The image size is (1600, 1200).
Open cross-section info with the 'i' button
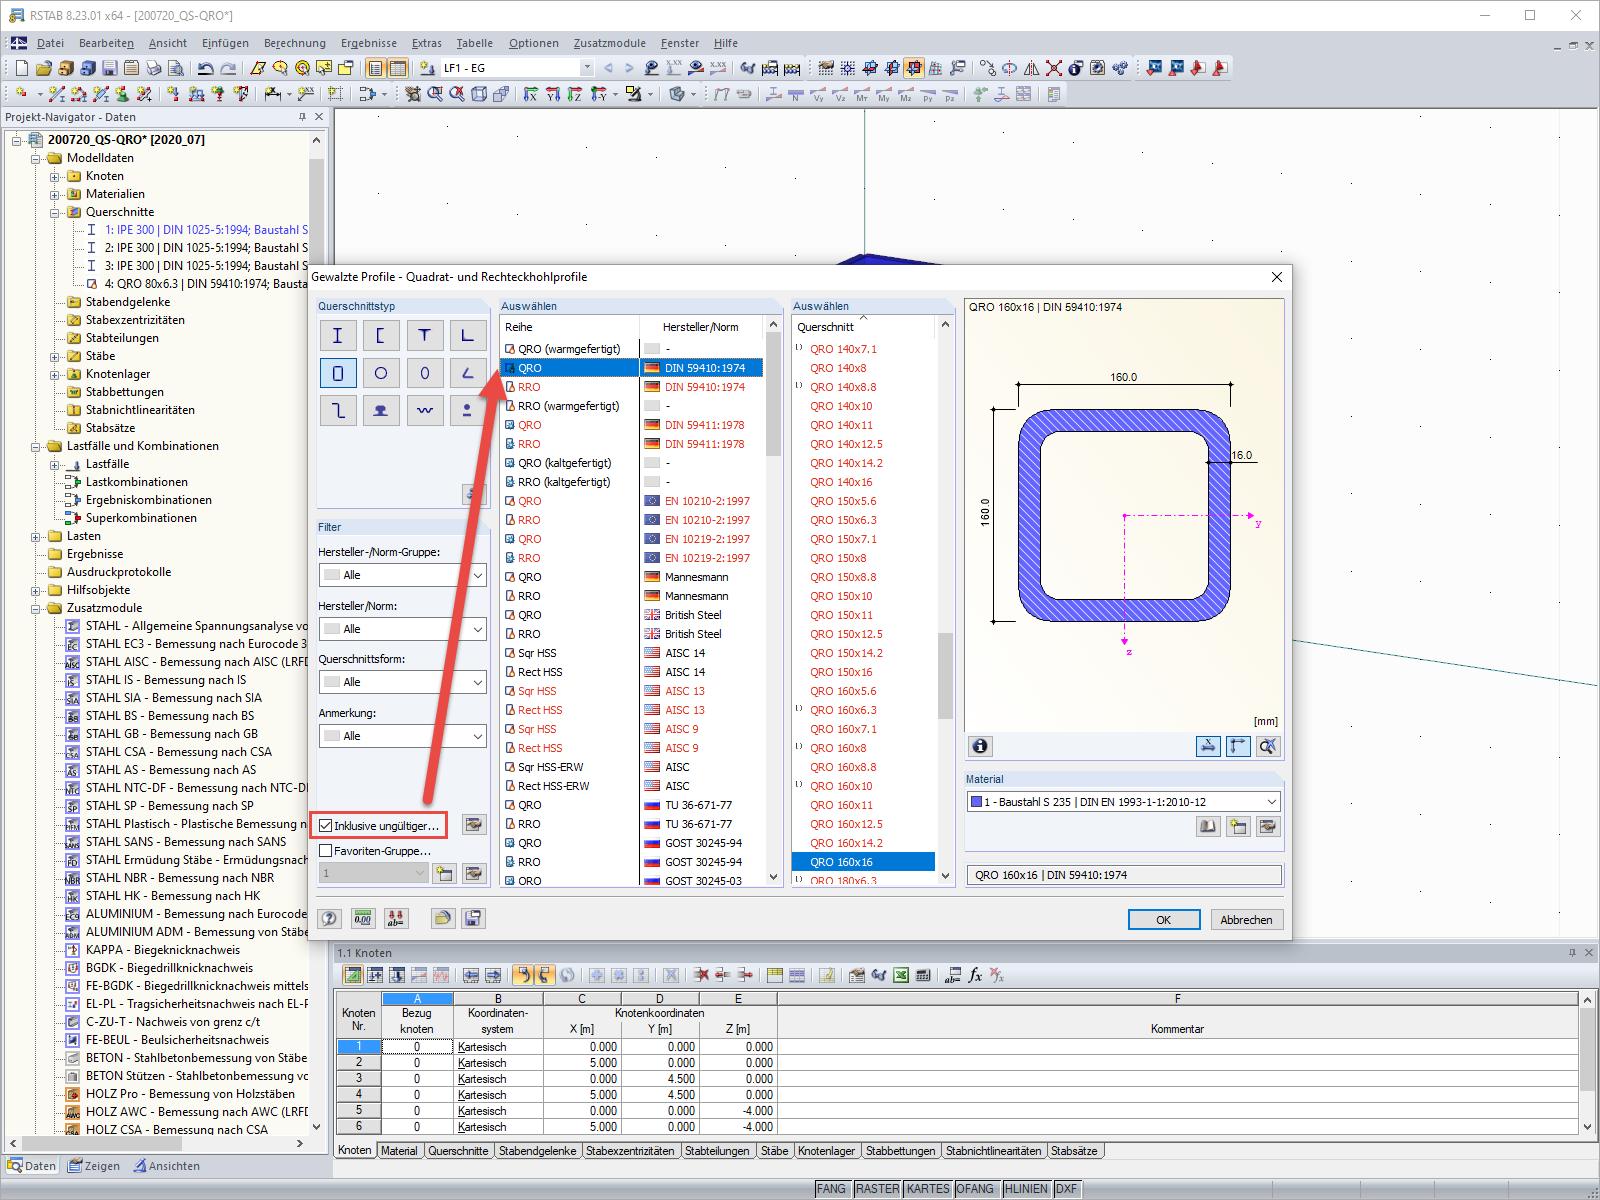click(x=980, y=746)
